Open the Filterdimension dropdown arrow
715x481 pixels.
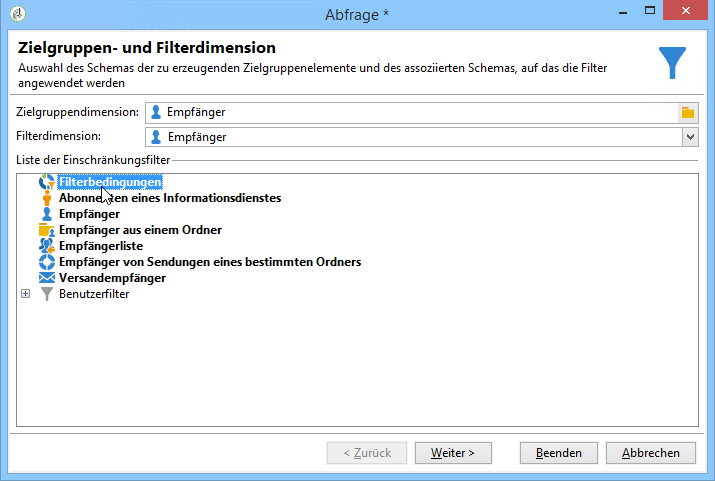[690, 137]
